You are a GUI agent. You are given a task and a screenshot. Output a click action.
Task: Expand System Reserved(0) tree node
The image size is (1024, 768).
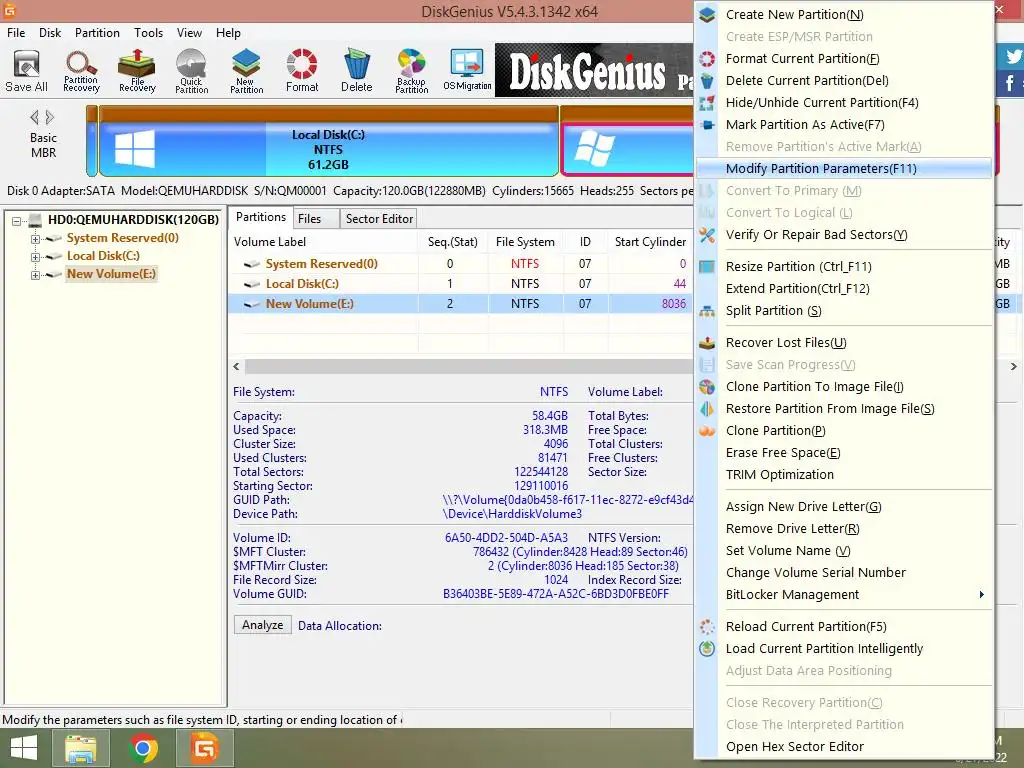(x=35, y=239)
